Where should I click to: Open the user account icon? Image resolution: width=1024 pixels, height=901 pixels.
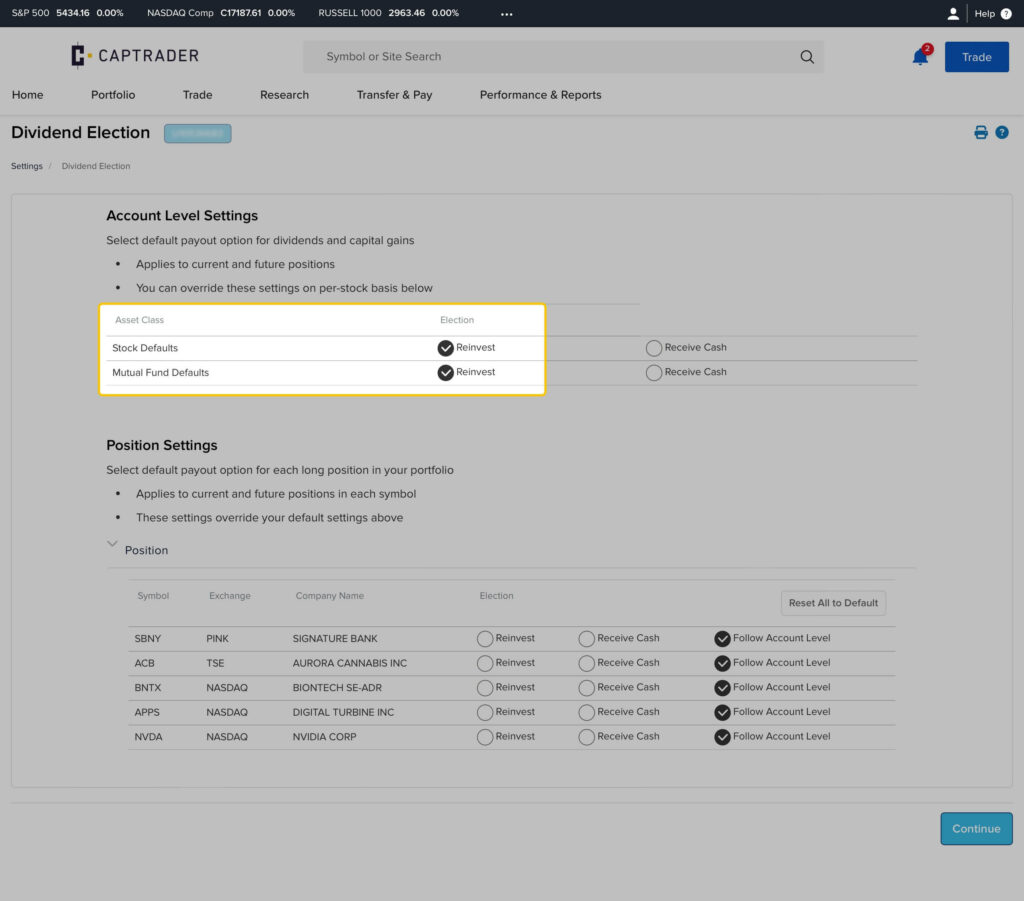tap(953, 14)
